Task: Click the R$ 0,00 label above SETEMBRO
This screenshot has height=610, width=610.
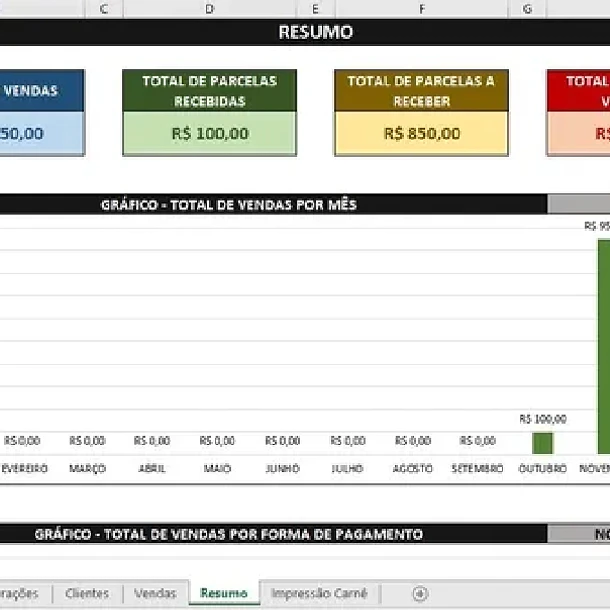Action: [x=478, y=441]
